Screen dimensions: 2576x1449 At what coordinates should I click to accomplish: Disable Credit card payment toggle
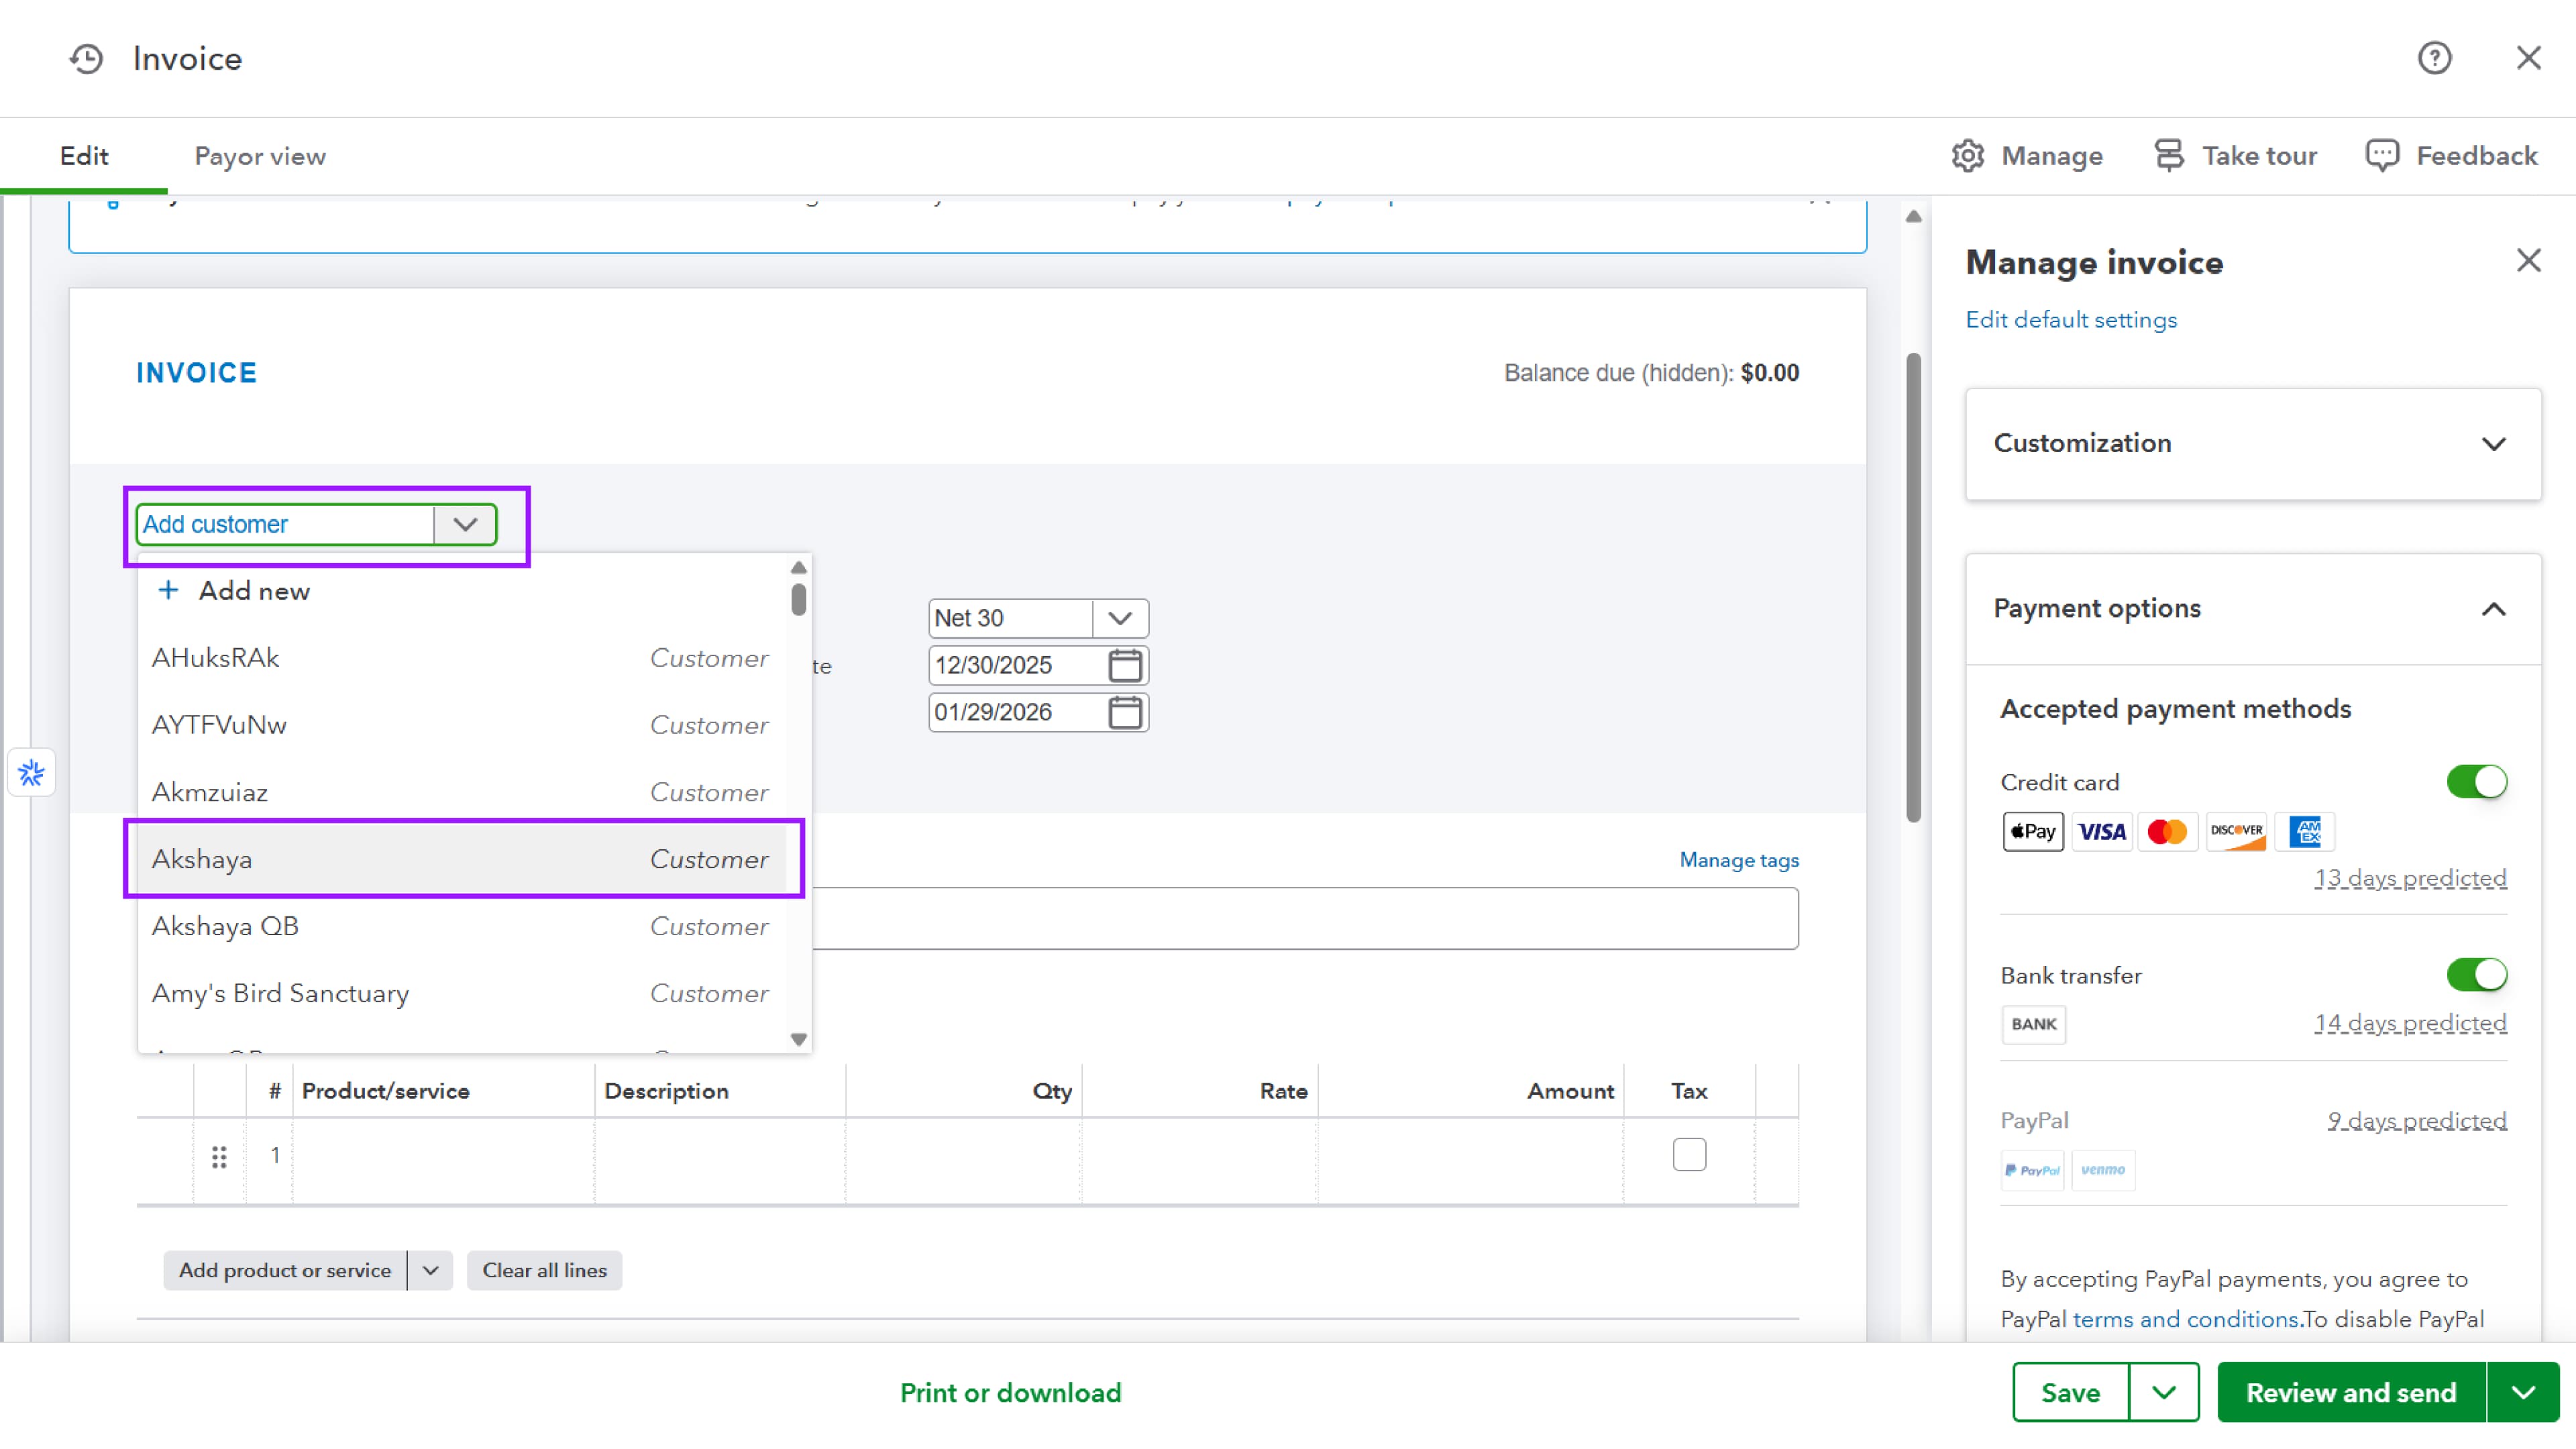click(x=2476, y=782)
